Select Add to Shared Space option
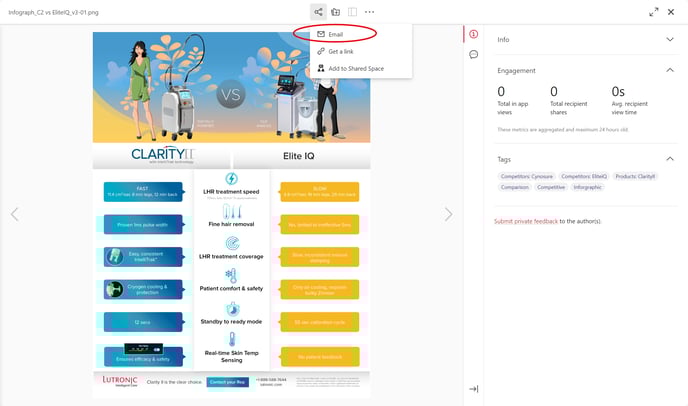The width and height of the screenshot is (688, 406). (x=355, y=68)
